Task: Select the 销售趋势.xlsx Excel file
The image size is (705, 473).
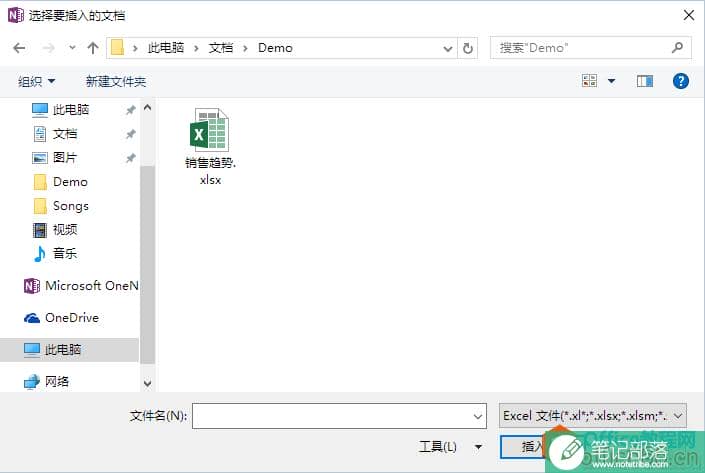Action: pos(210,147)
